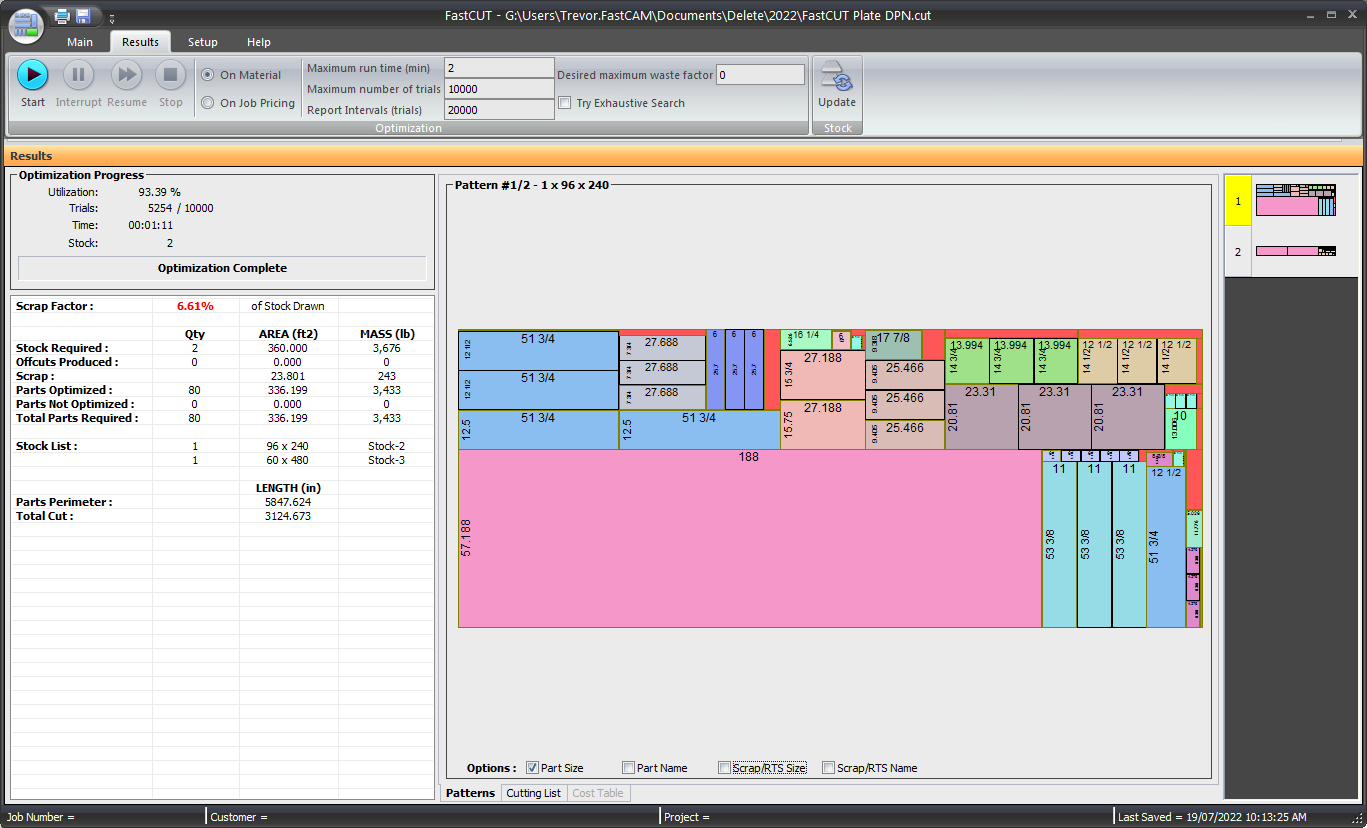Click the Stock Required mass 3,676
Viewport: 1367px width, 828px height.
tap(386, 348)
